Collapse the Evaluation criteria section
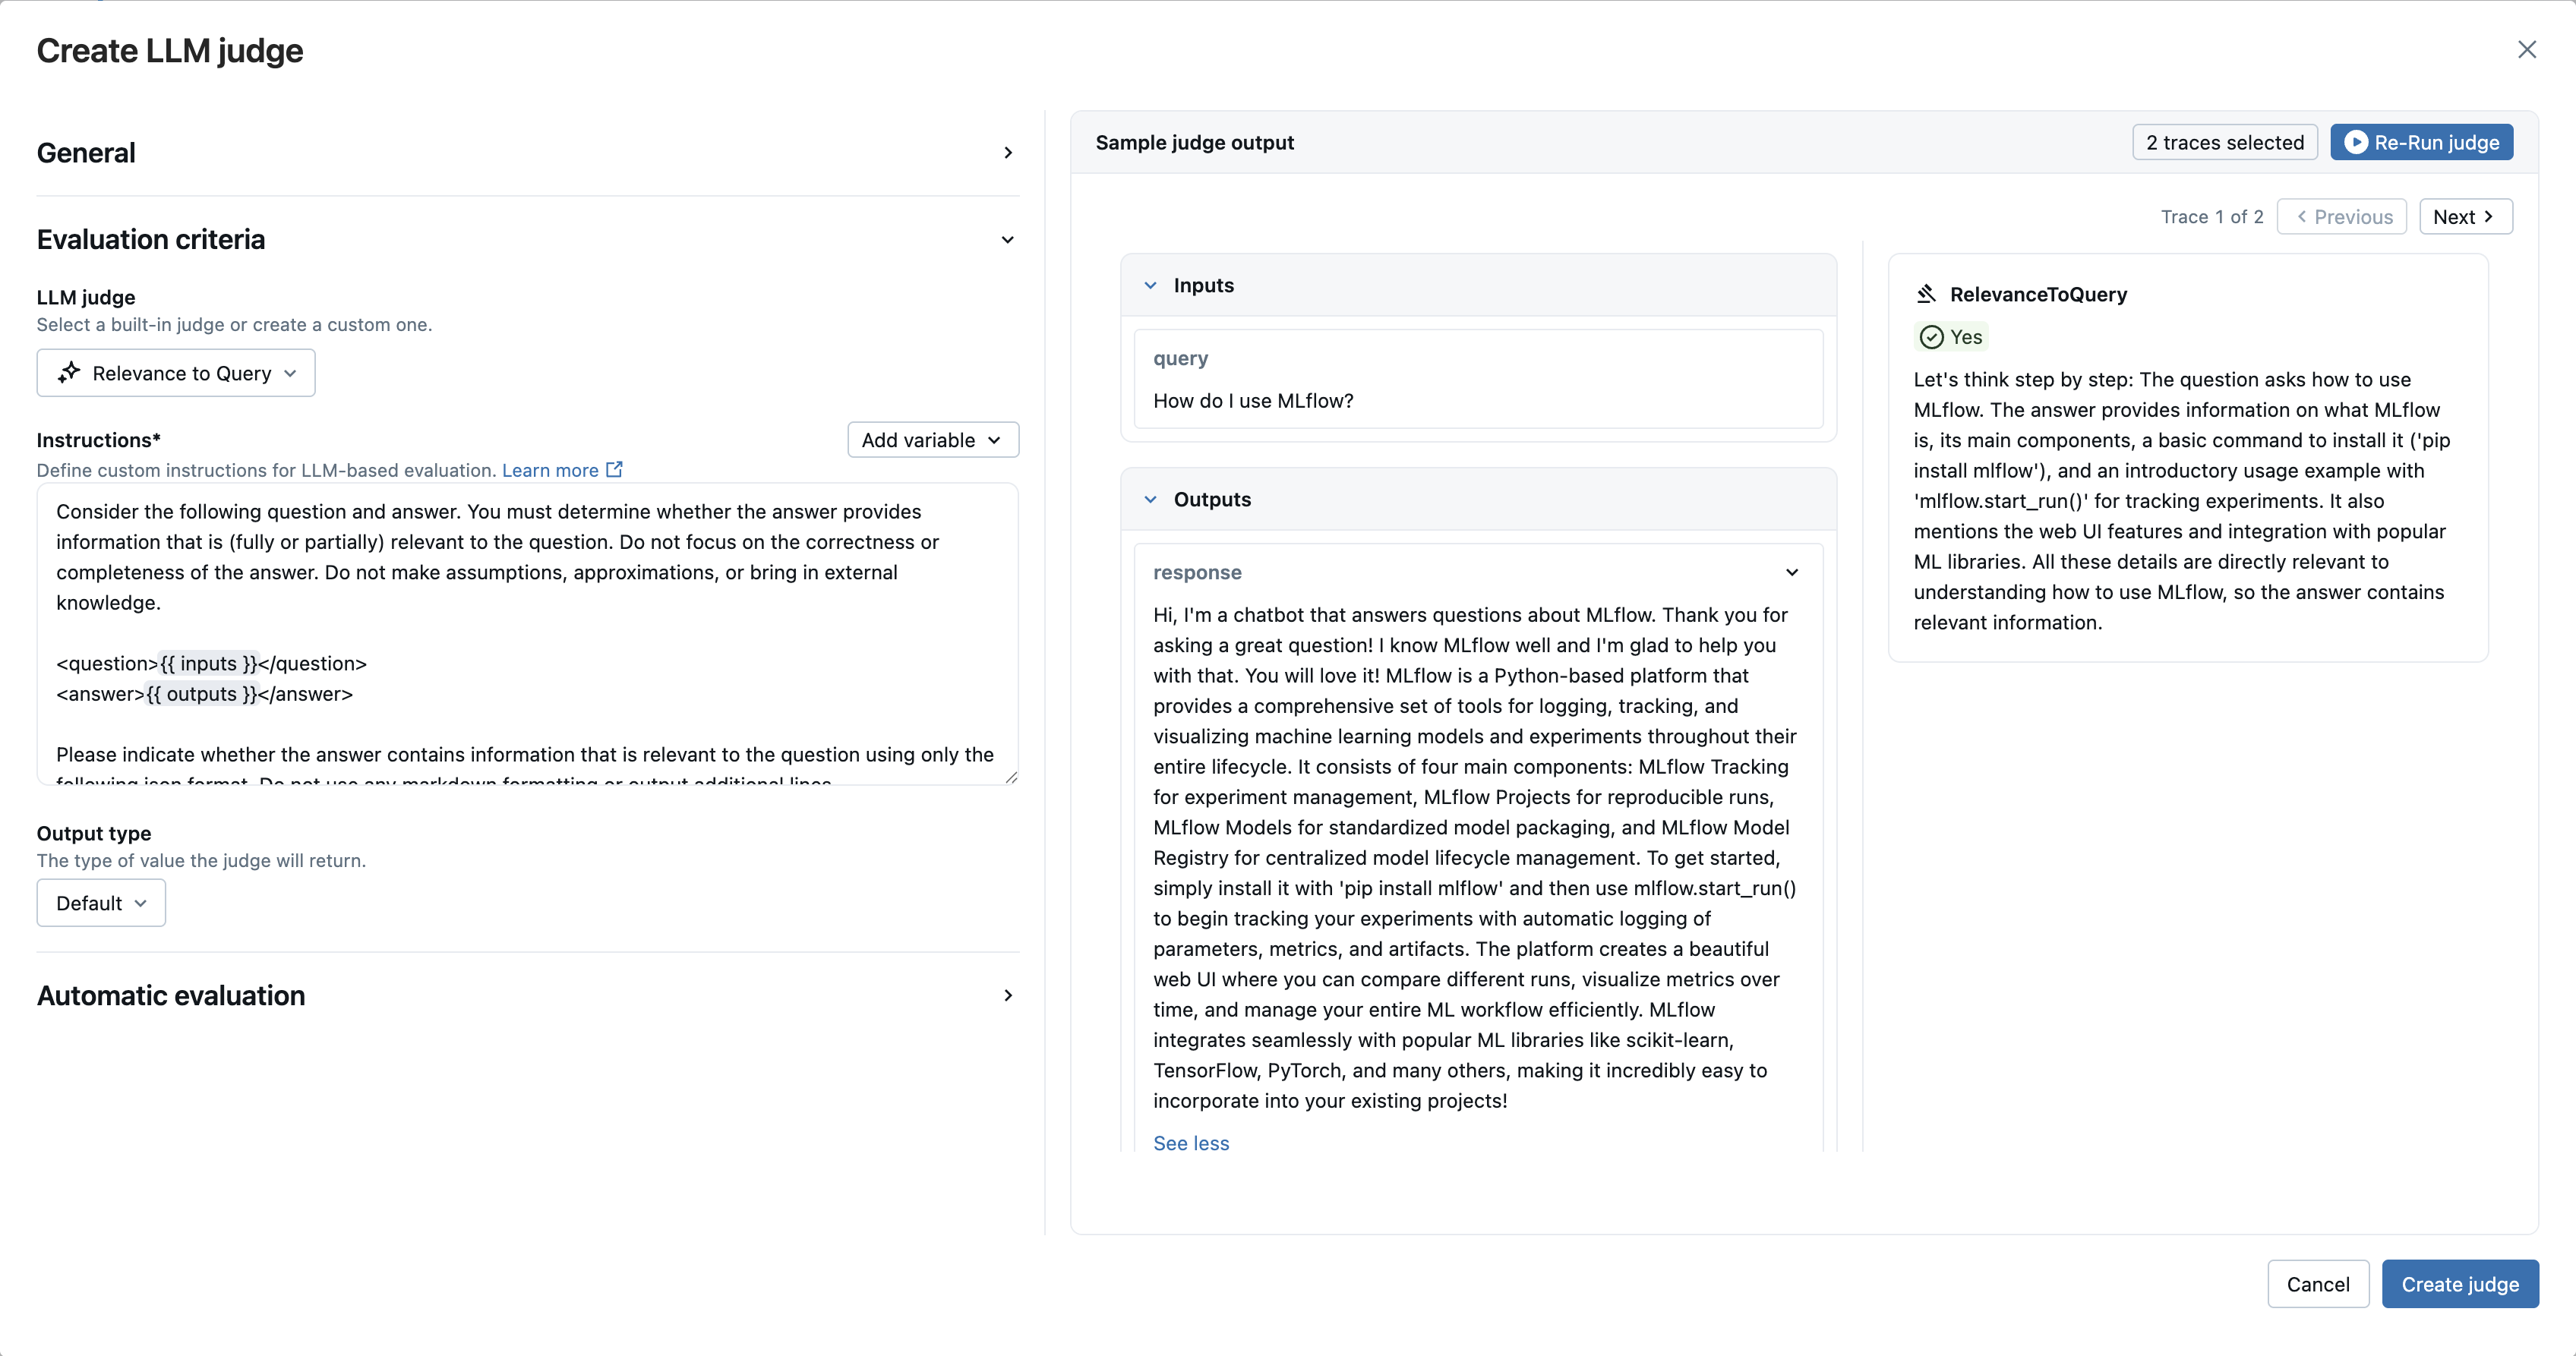 click(1008, 239)
